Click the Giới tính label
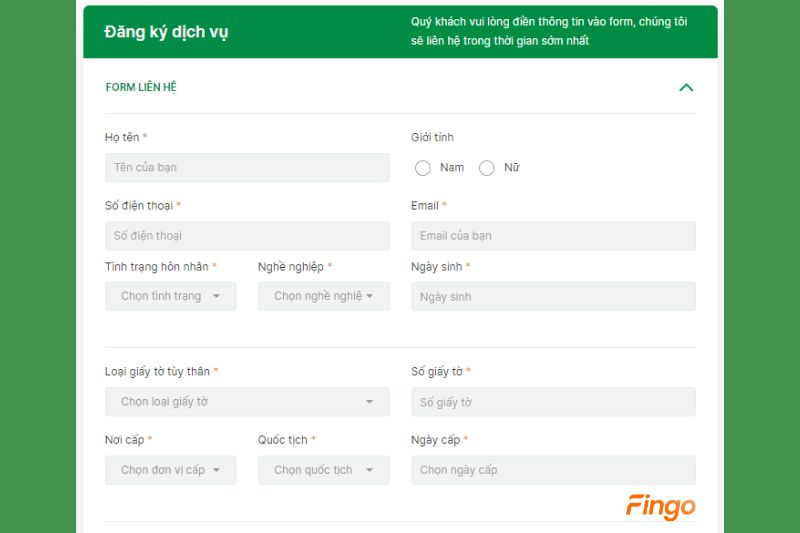This screenshot has height=533, width=800. [432, 137]
